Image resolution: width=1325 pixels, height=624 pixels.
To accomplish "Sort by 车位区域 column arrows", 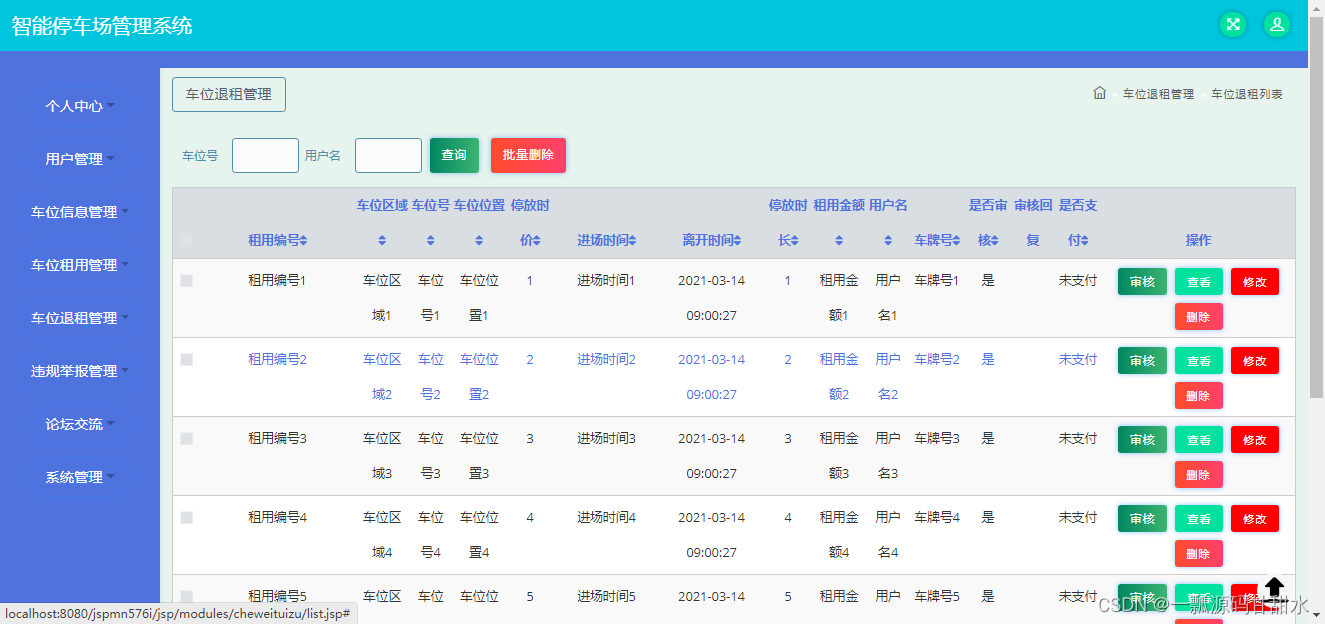I will (x=382, y=241).
